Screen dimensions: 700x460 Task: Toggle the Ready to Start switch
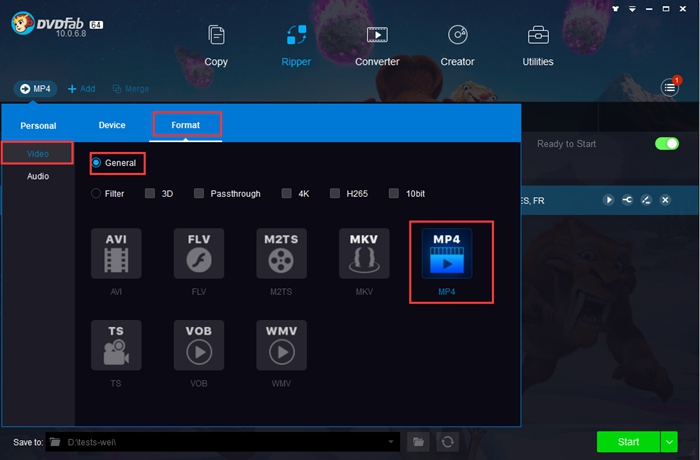point(667,143)
